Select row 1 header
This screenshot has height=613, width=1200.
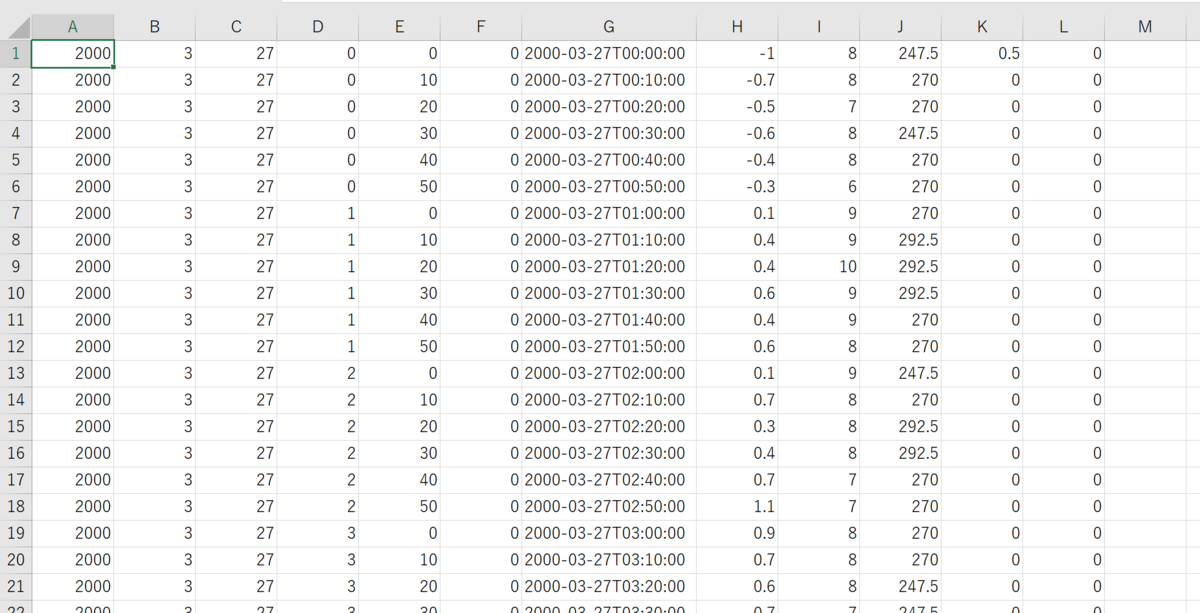(15, 54)
